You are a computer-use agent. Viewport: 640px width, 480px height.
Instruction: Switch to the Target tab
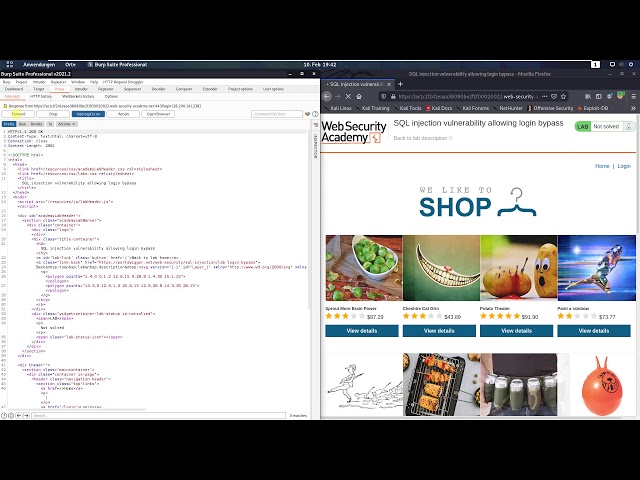click(x=39, y=89)
